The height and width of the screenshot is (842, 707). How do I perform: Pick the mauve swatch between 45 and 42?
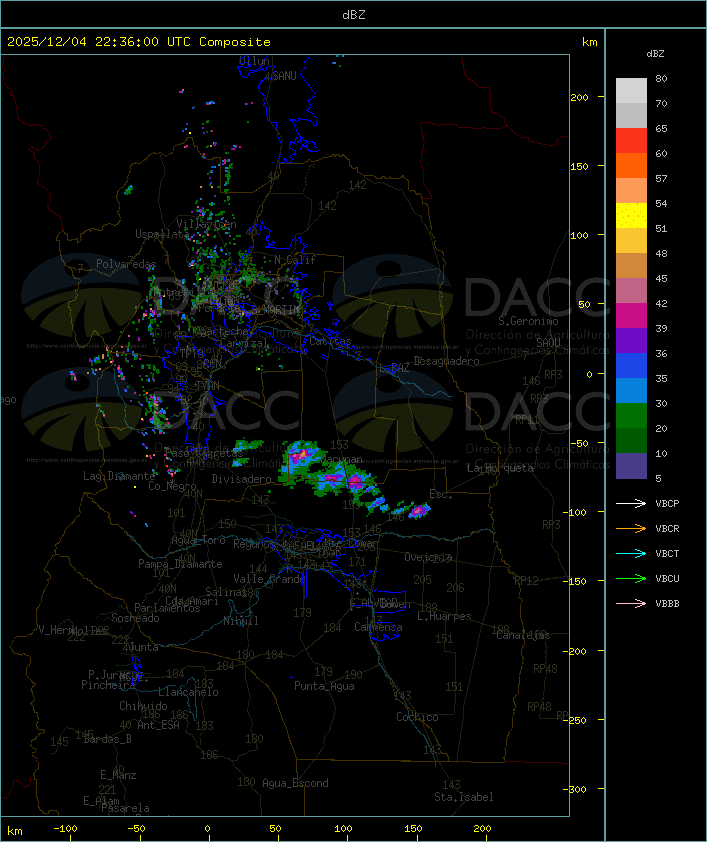pos(631,291)
